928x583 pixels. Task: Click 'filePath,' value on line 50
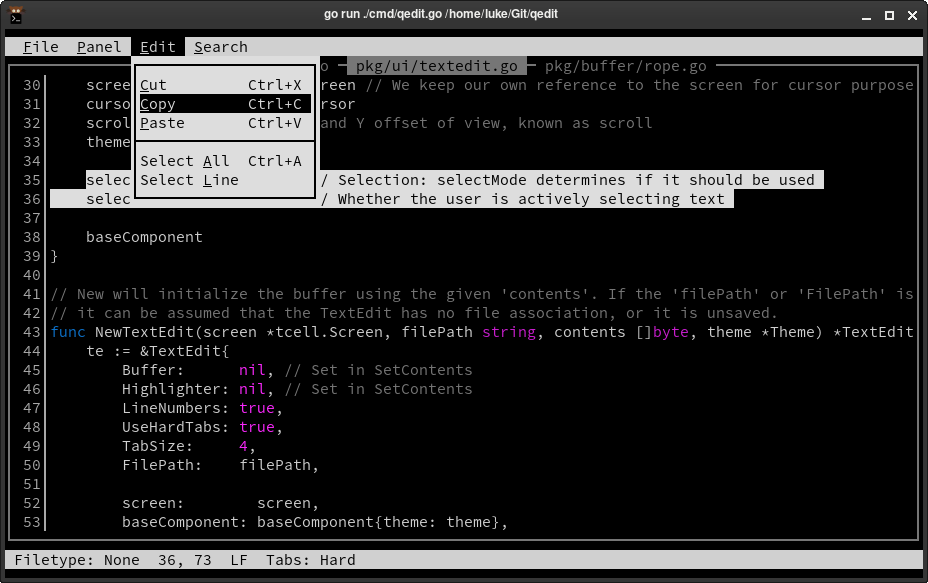coord(279,465)
